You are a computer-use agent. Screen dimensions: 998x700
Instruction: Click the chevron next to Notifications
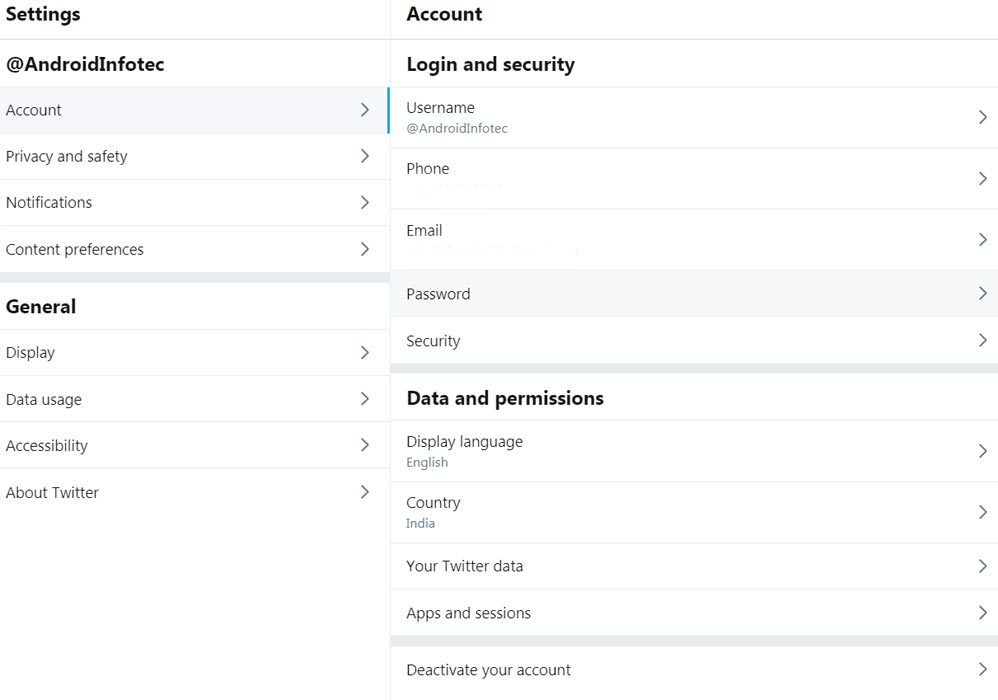click(x=365, y=202)
